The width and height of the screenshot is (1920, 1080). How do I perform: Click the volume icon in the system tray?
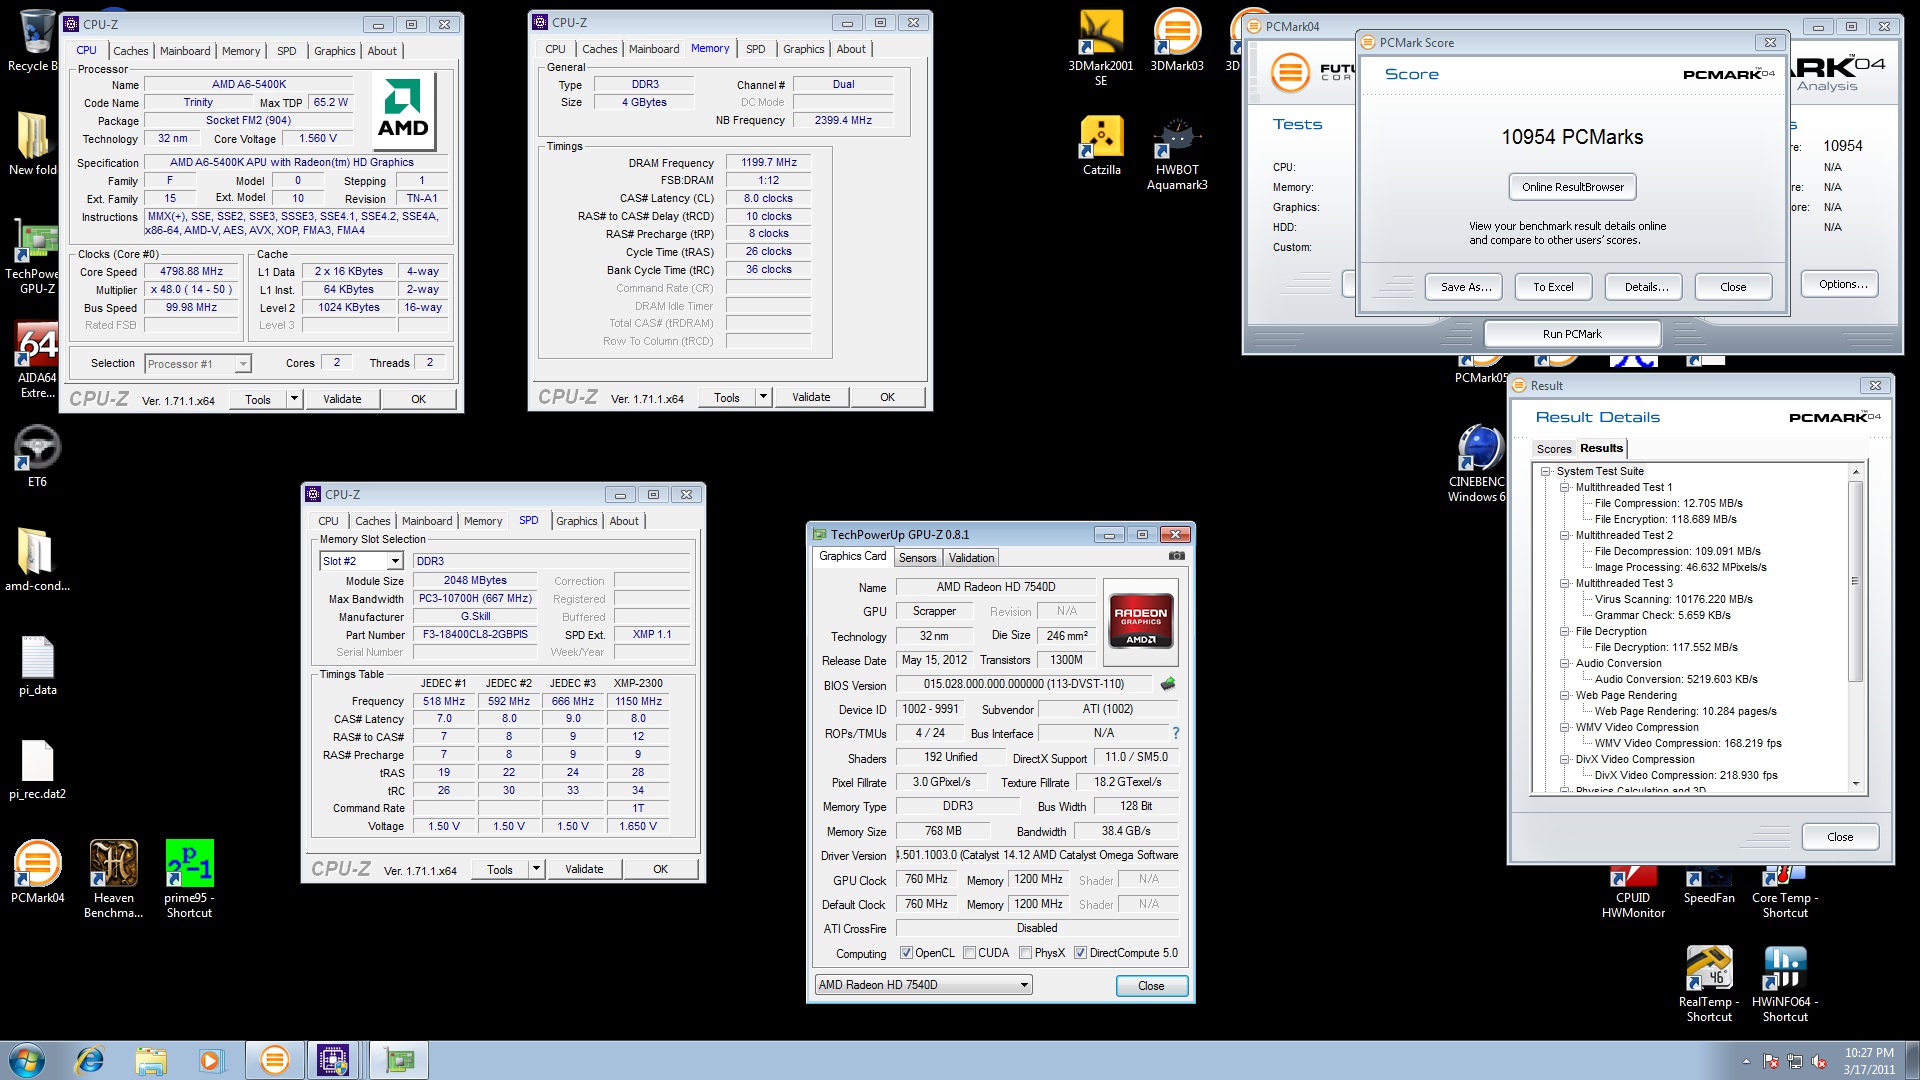coord(1819,1061)
